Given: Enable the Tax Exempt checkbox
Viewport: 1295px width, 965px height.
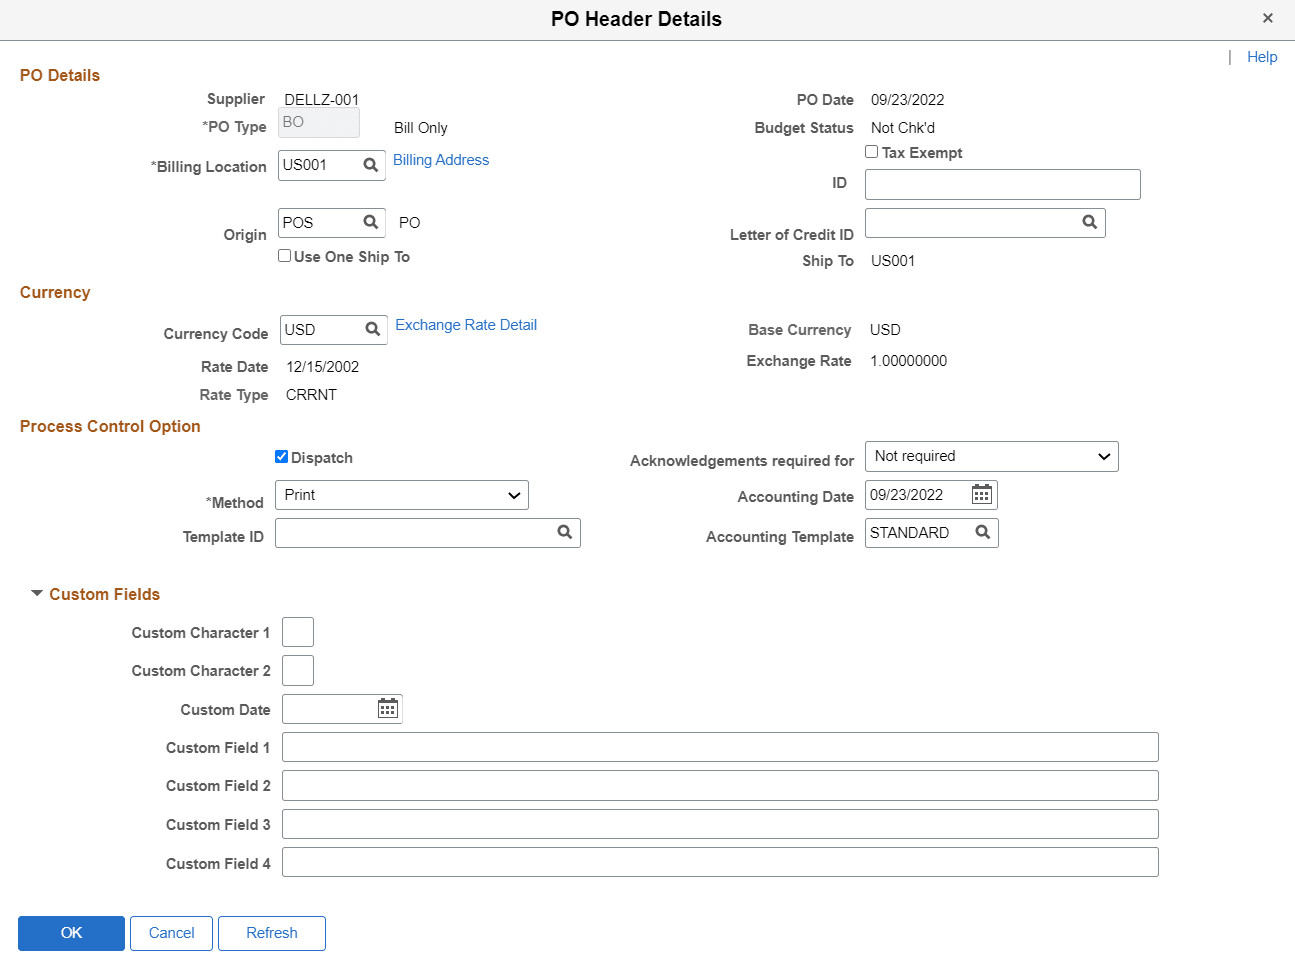Looking at the screenshot, I should pos(871,152).
